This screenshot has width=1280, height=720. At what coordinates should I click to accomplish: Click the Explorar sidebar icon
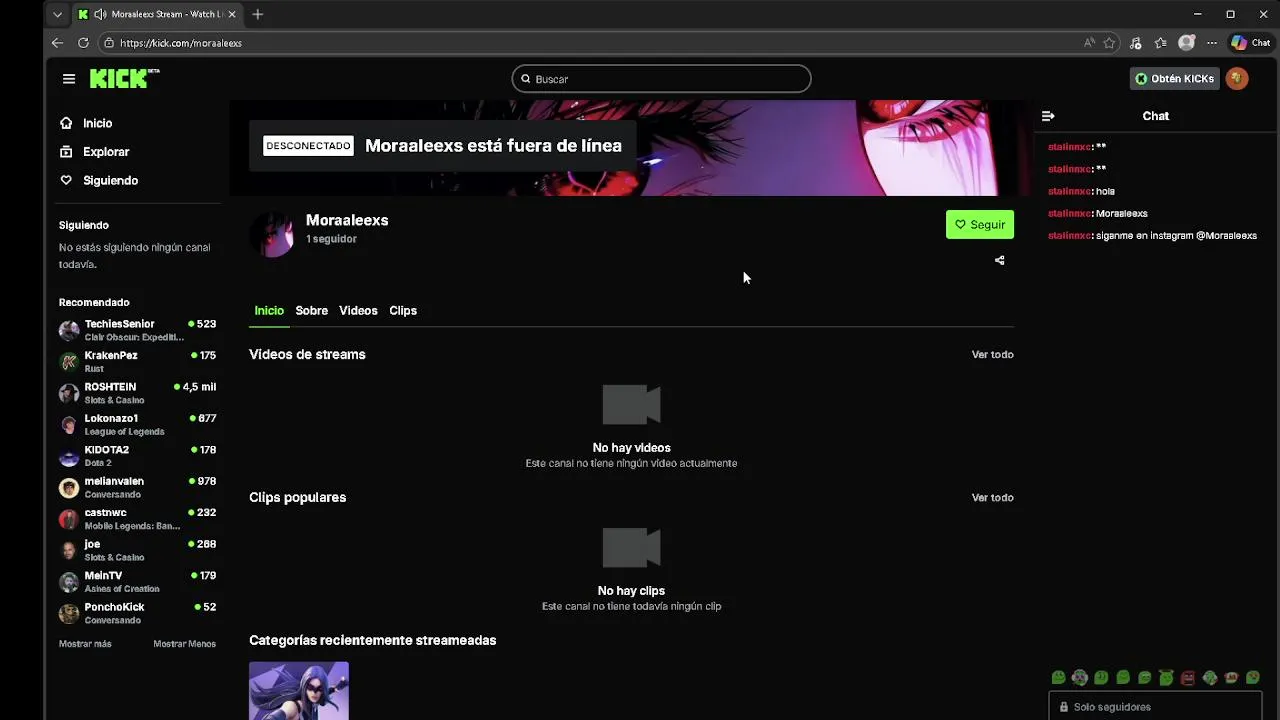[x=66, y=152]
